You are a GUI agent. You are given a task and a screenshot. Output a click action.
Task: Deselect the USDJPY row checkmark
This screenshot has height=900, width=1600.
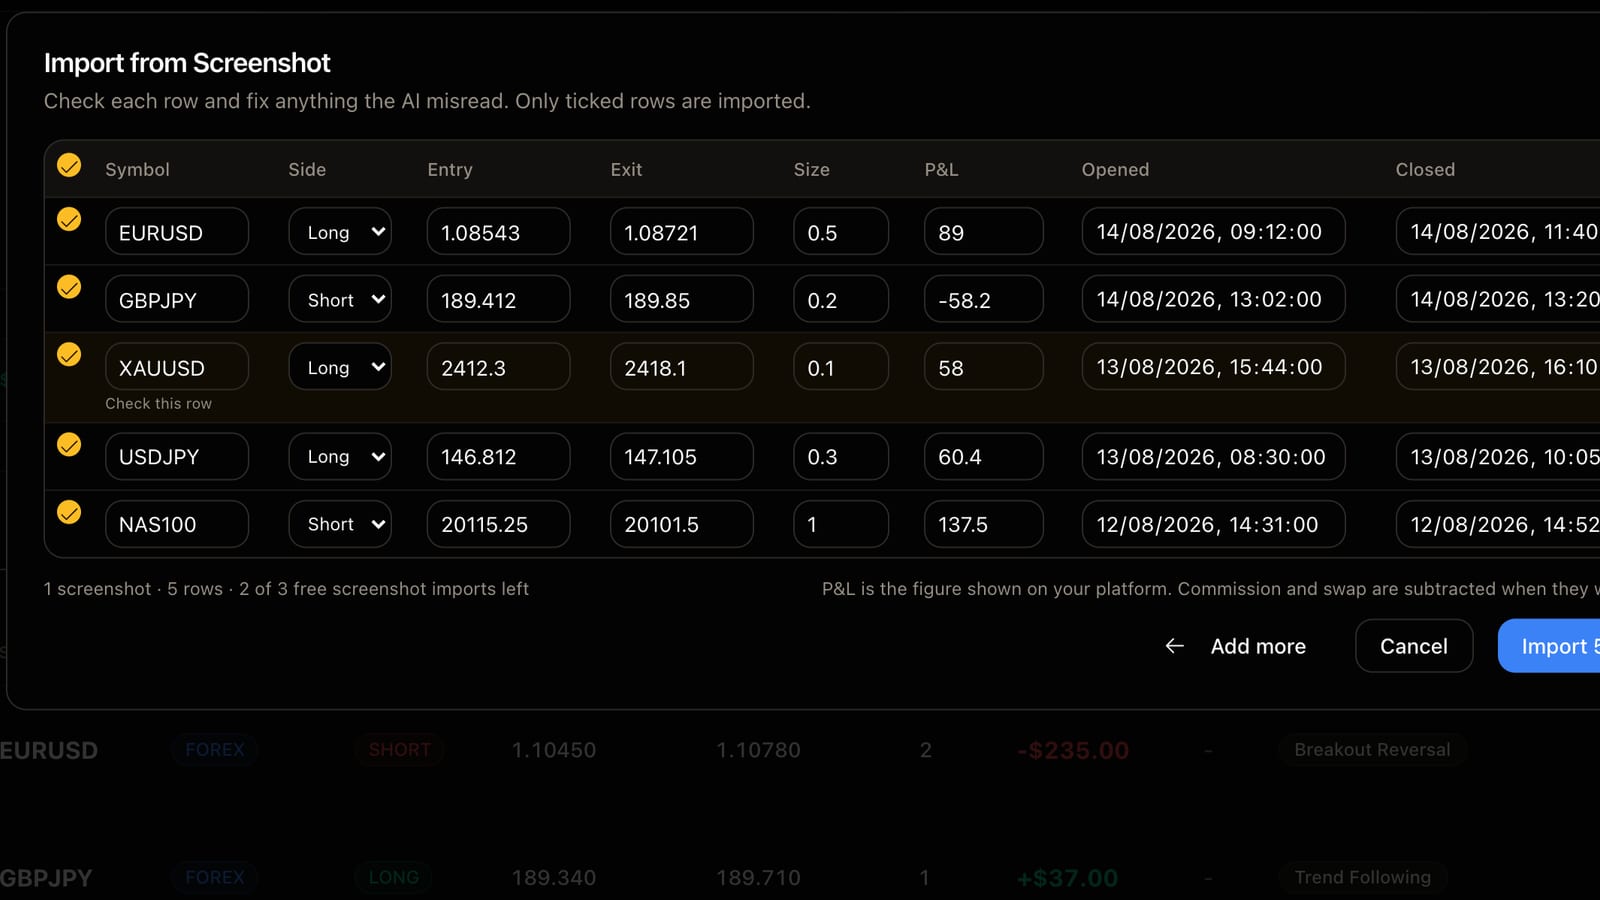[x=69, y=444]
